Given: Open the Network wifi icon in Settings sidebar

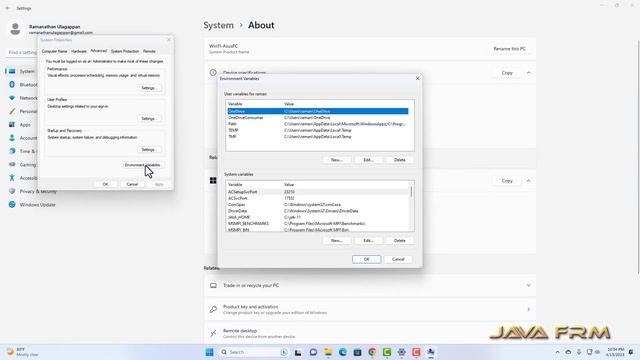Looking at the screenshot, I should coord(12,98).
